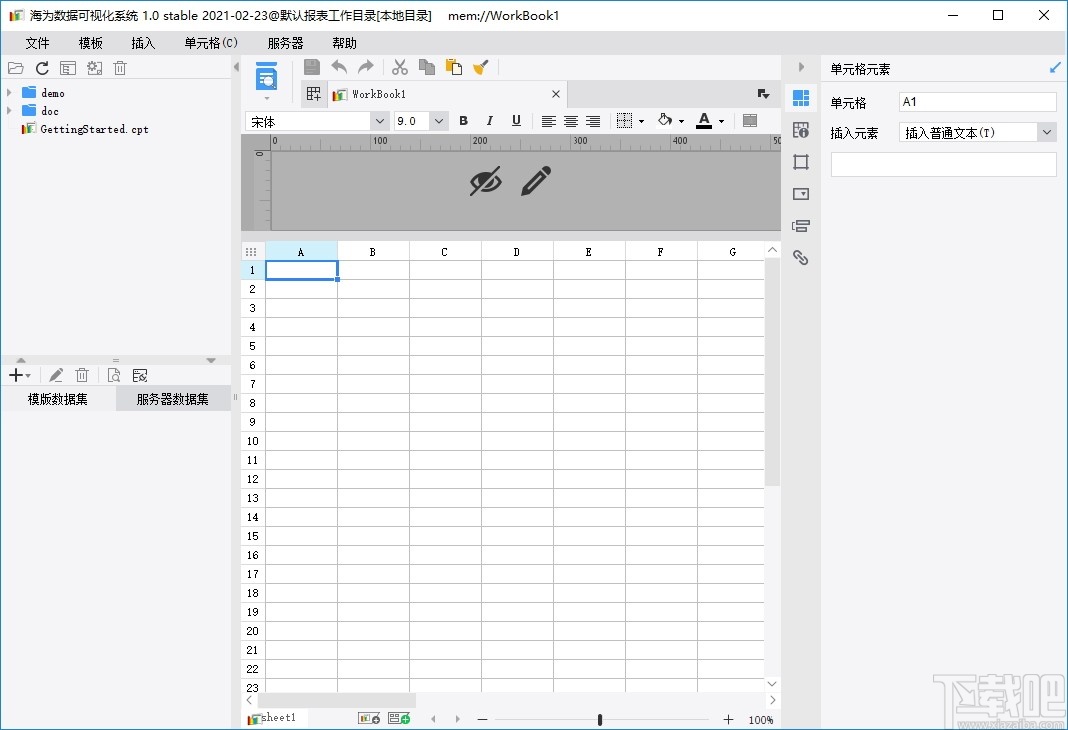Toggle italic formatting
This screenshot has width=1068, height=730.
click(489, 121)
